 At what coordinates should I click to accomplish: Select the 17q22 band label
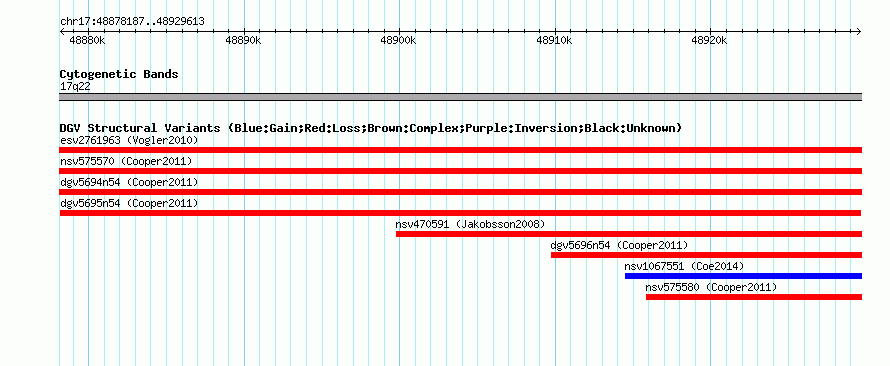[75, 87]
